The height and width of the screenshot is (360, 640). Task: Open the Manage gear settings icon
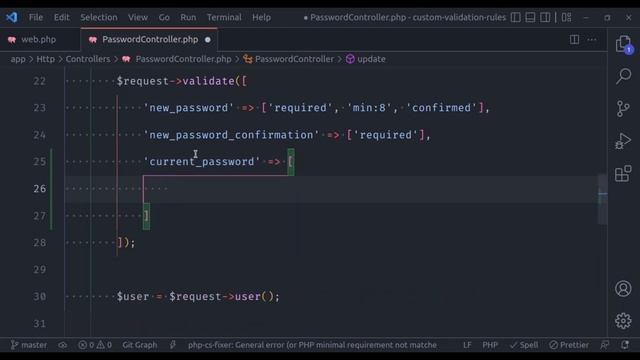point(623,321)
